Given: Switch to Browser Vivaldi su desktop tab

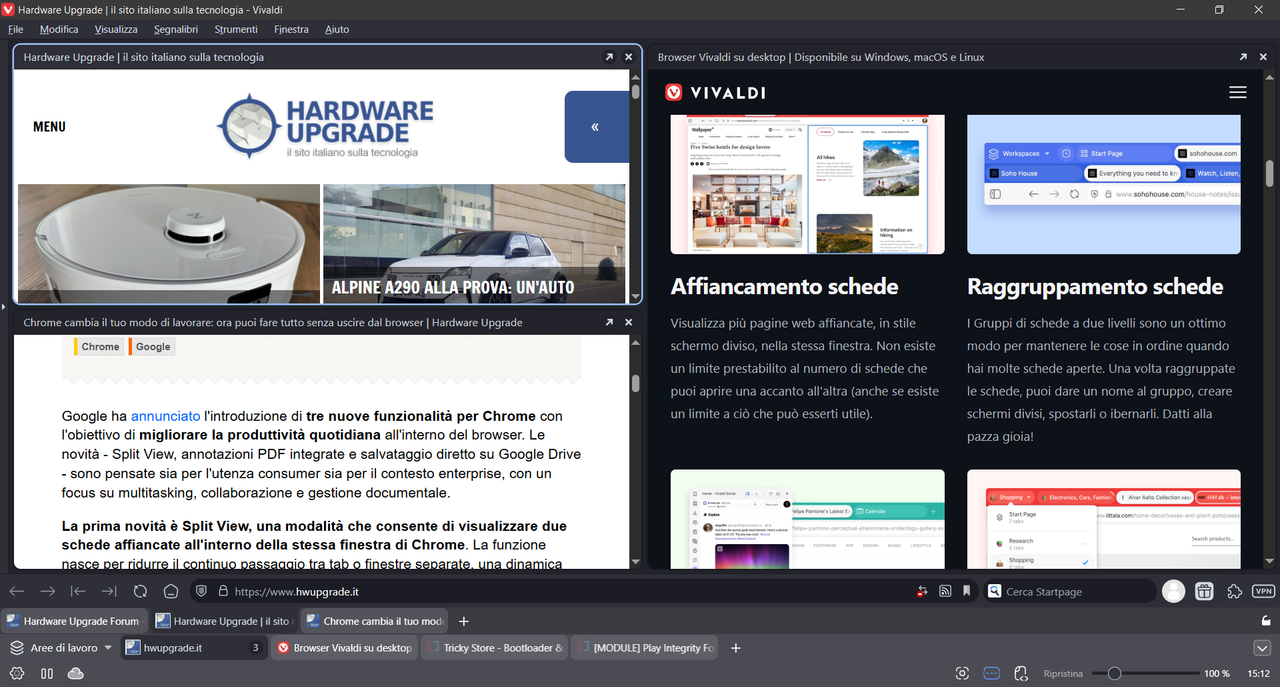Looking at the screenshot, I should 345,648.
